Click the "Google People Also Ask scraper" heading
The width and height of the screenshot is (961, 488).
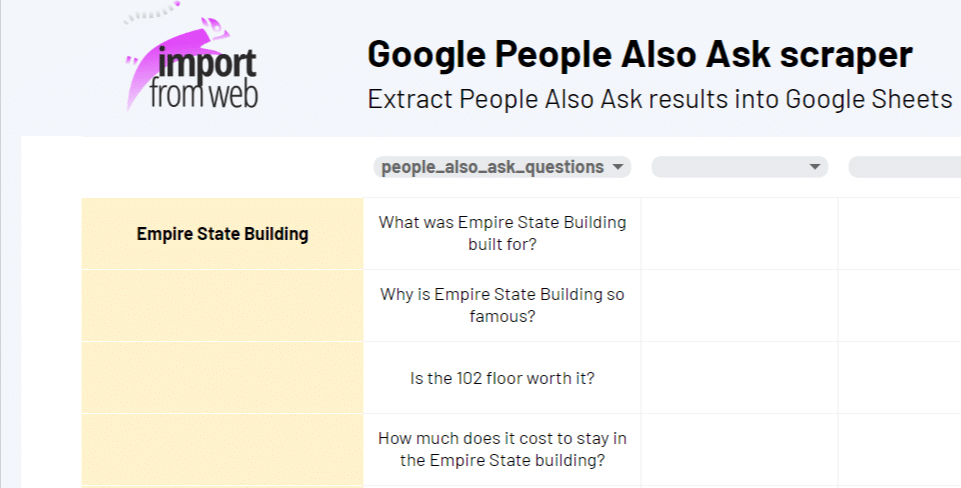(639, 54)
